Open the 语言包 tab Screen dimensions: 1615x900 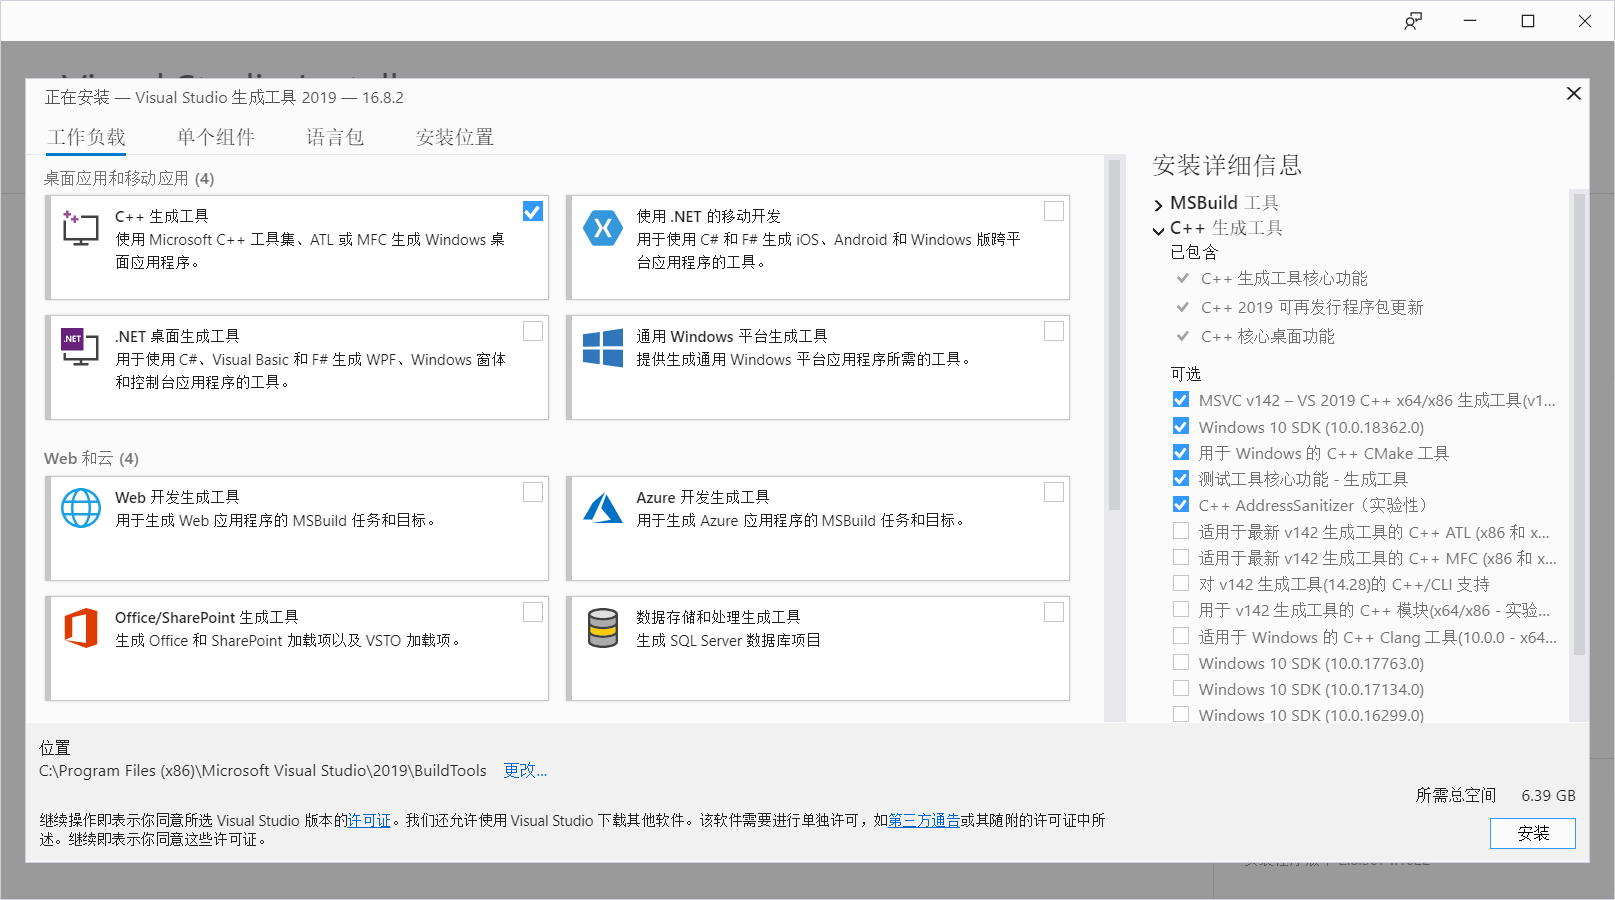[x=335, y=137]
